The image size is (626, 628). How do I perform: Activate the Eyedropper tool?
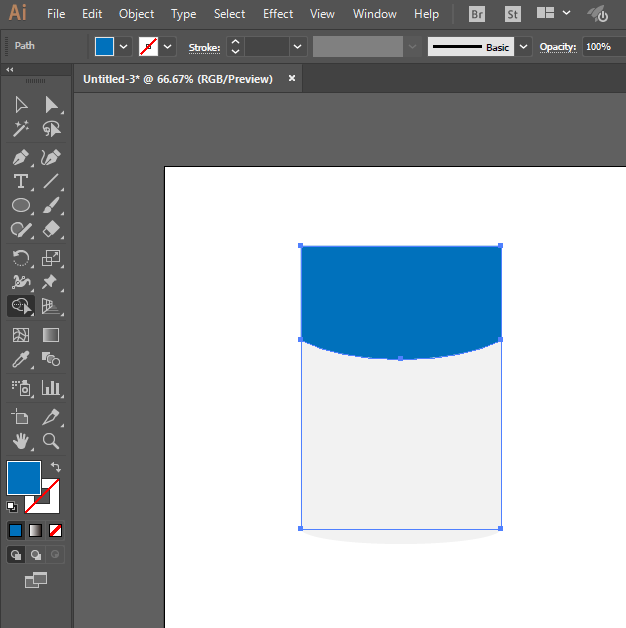(x=20, y=360)
